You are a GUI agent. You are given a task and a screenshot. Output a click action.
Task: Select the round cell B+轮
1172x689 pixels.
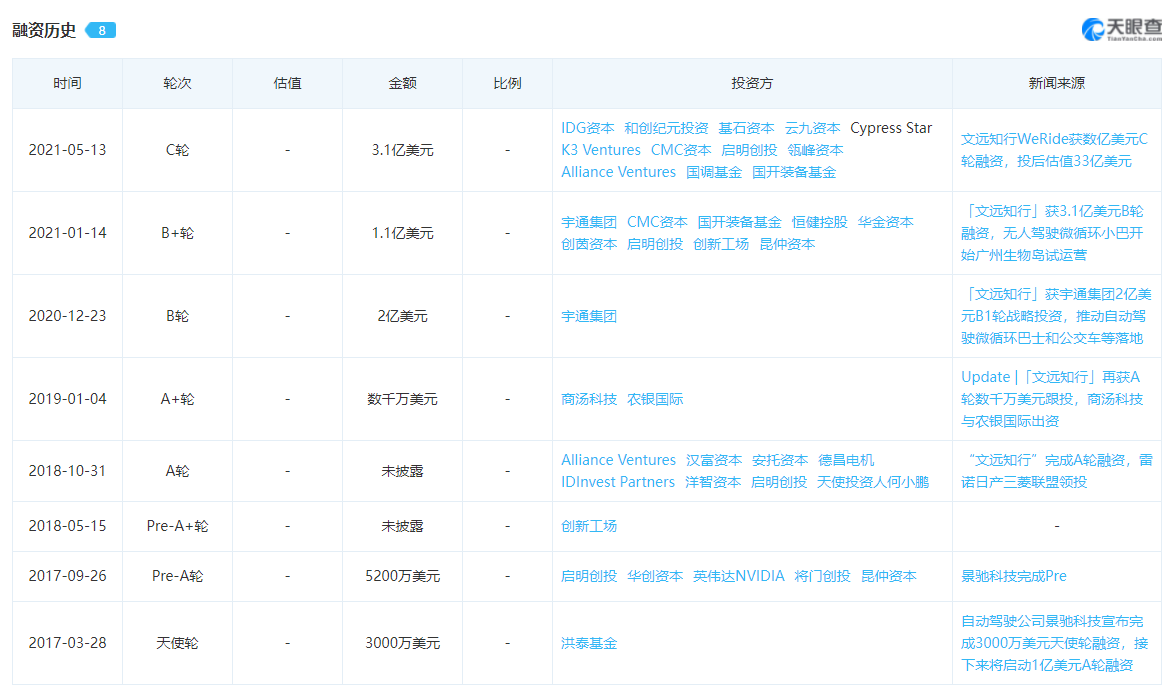coord(177,233)
